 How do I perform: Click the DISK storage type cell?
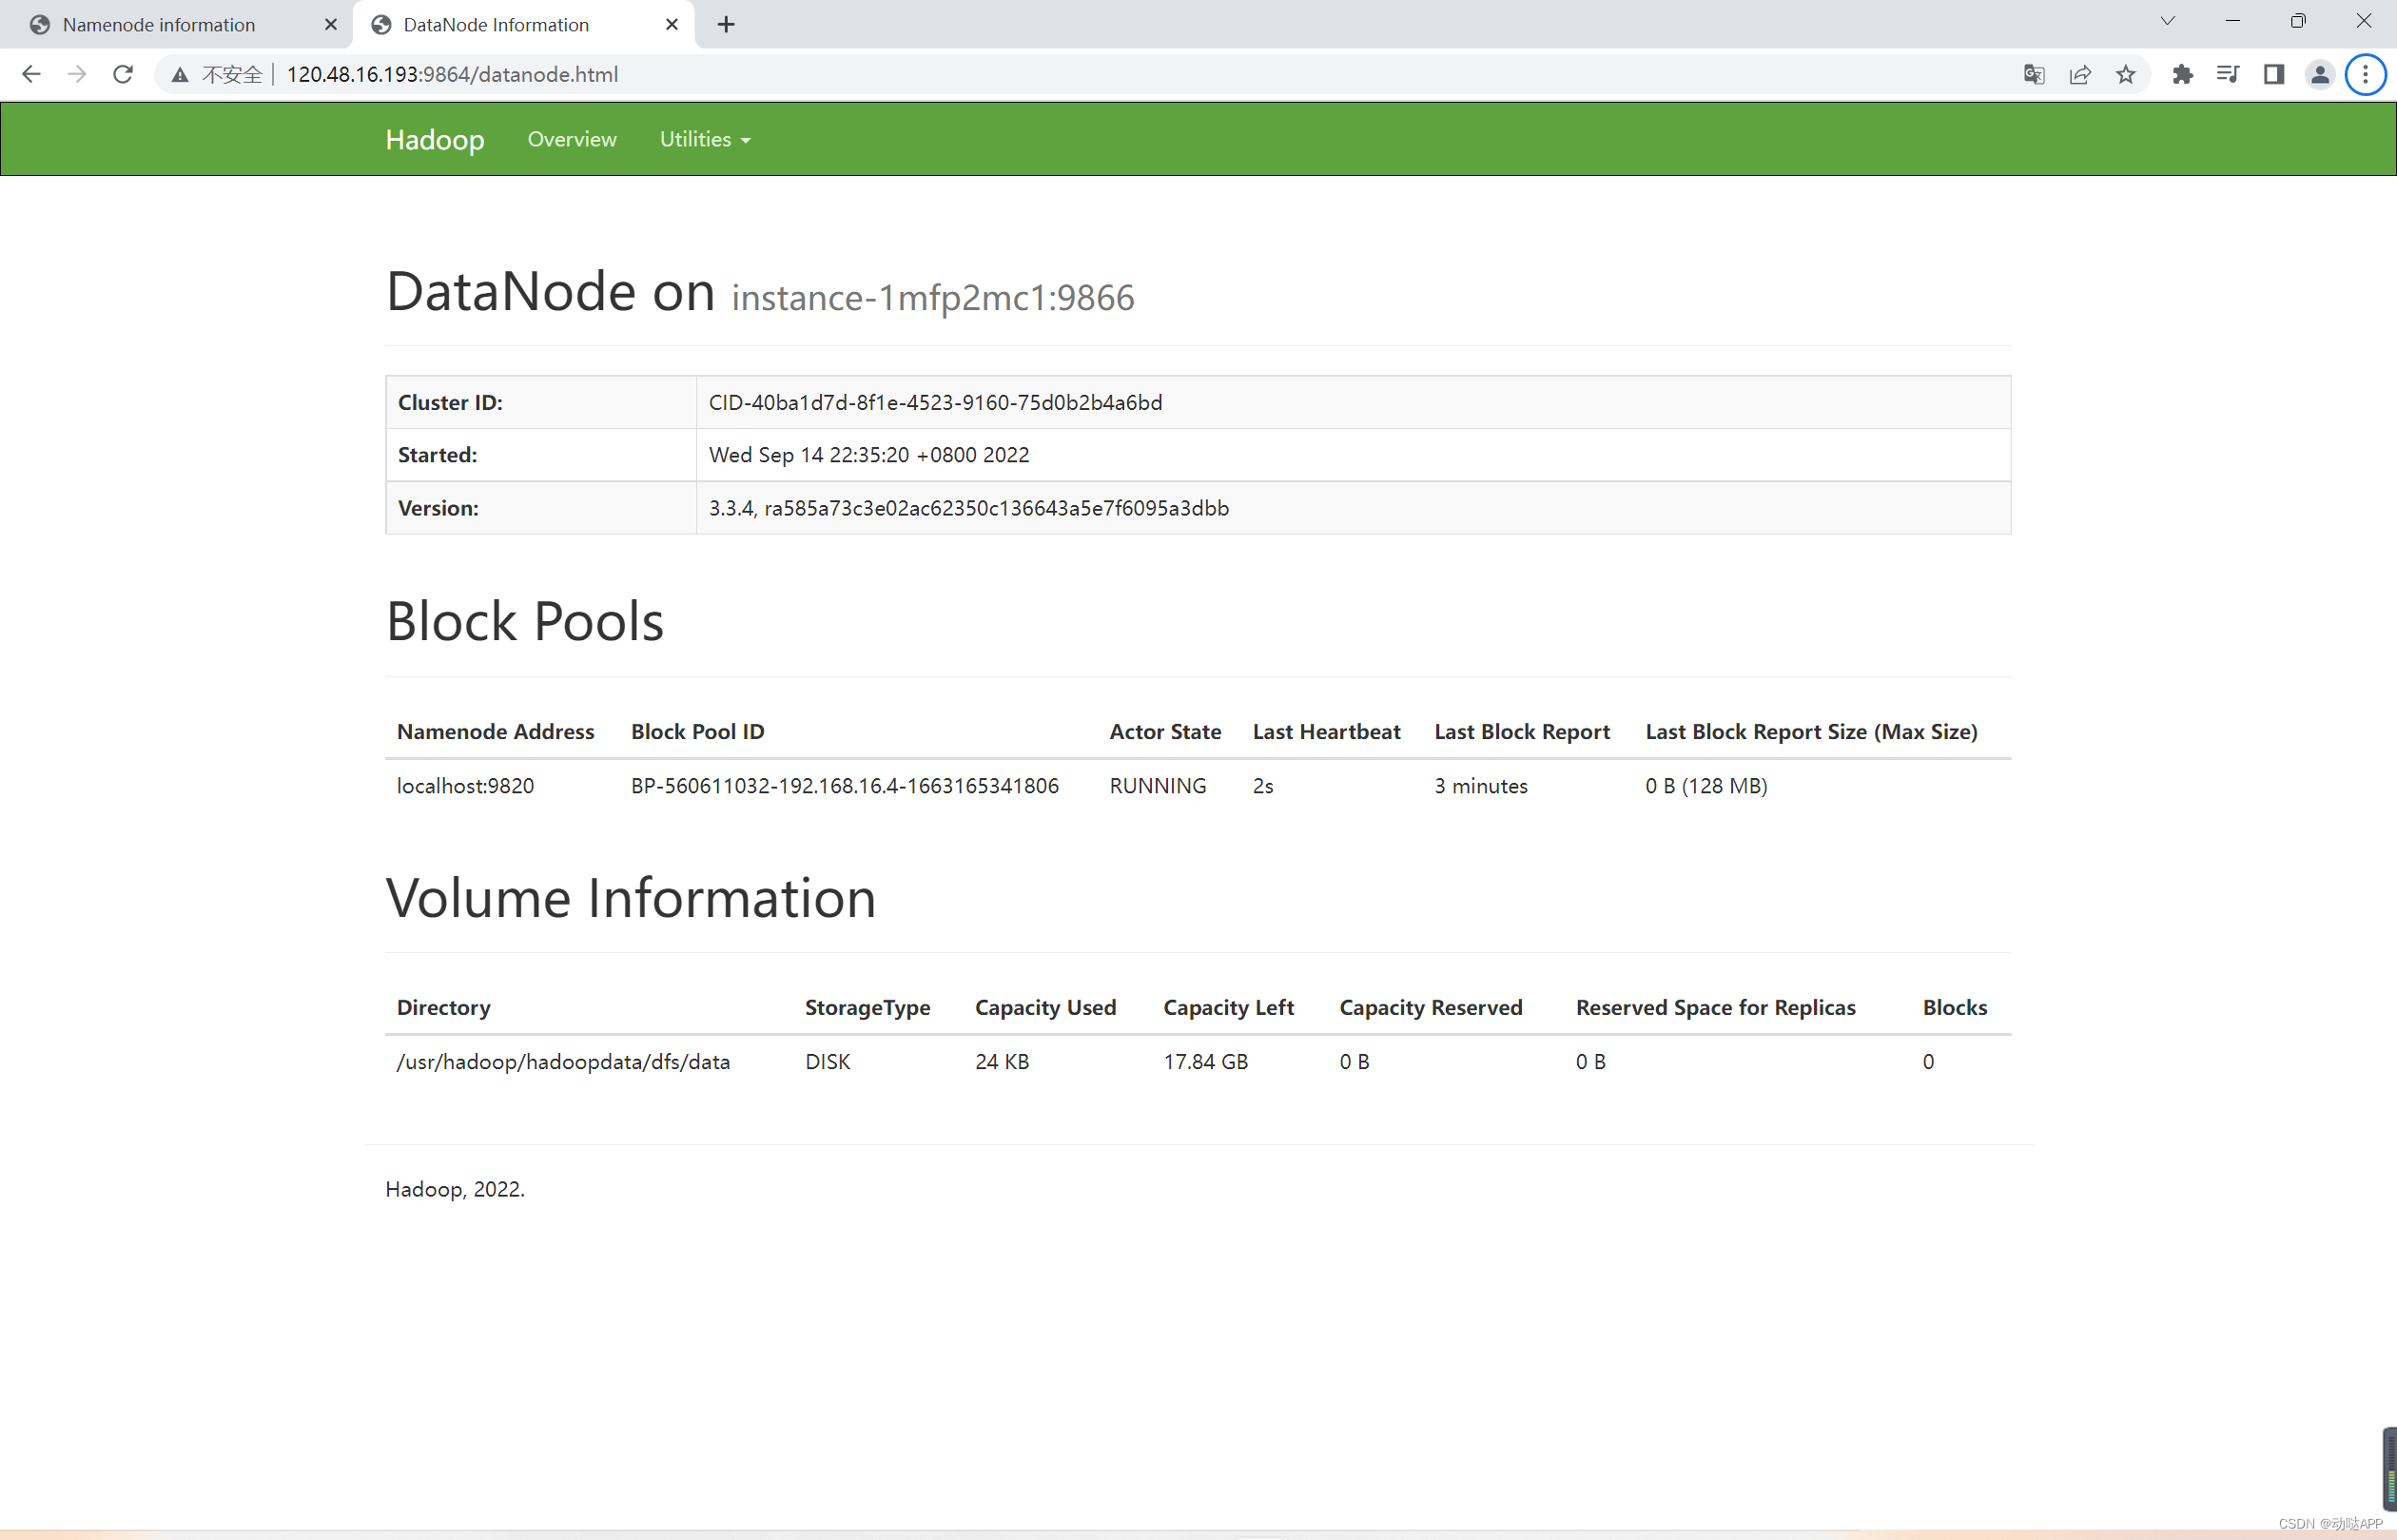point(828,1062)
